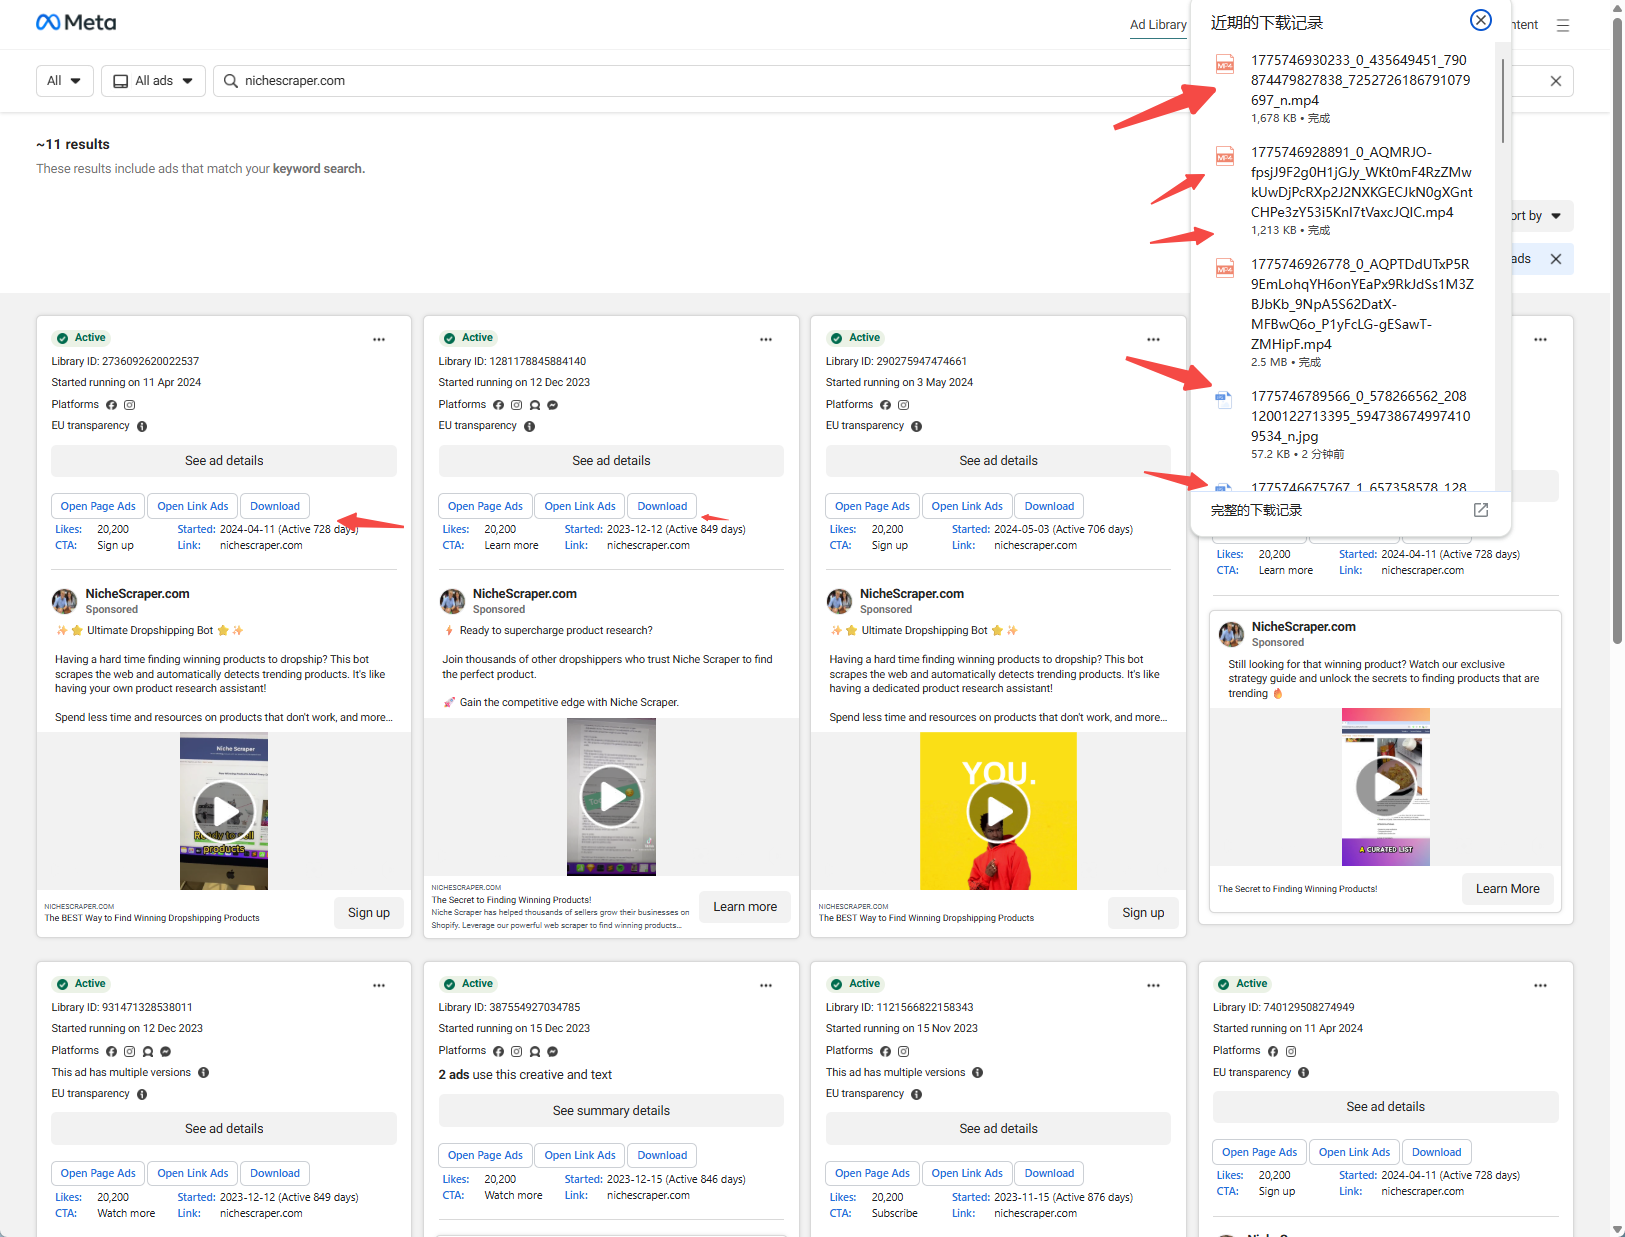Viewport: 1625px width, 1237px height.
Task: Open three-dot menu for ad 2736092620022537
Action: (x=379, y=339)
